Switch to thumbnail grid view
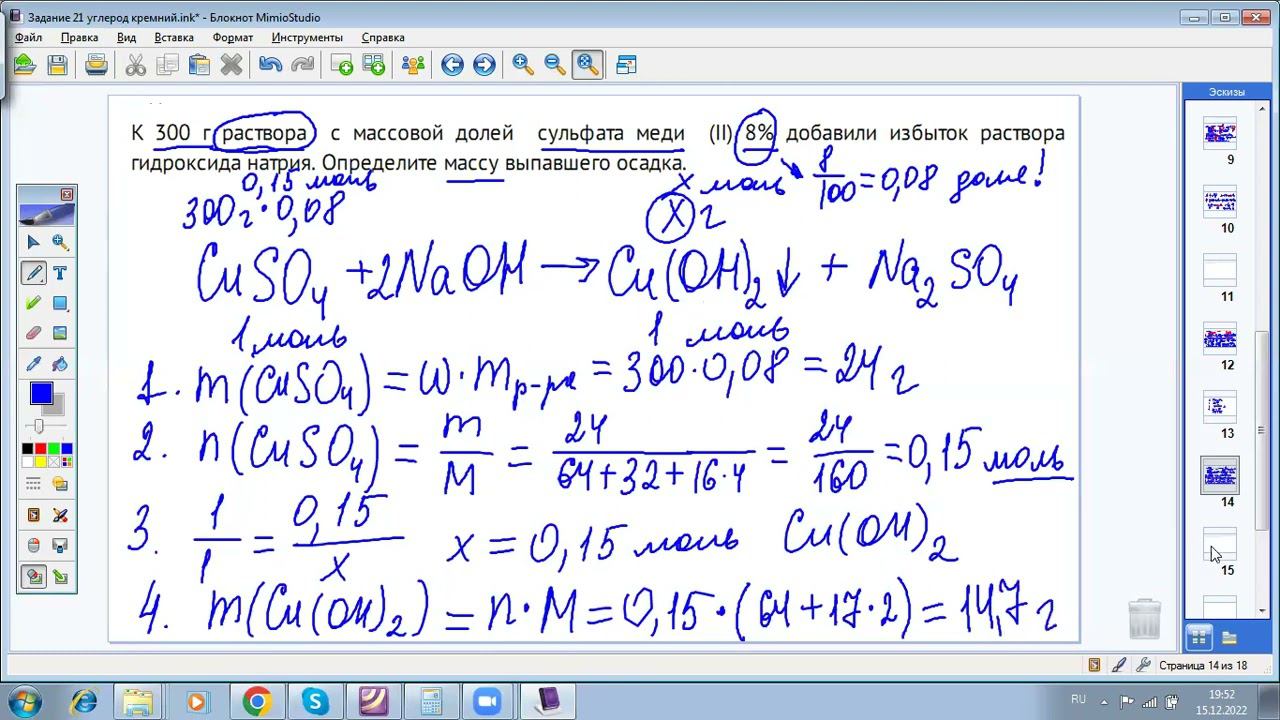1280x720 pixels. coord(1199,637)
